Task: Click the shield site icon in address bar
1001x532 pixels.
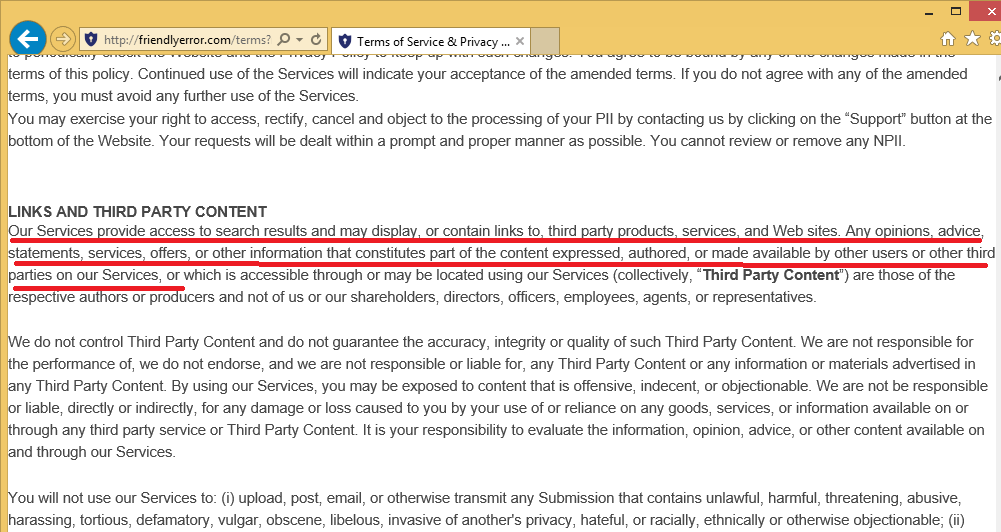Action: point(91,40)
